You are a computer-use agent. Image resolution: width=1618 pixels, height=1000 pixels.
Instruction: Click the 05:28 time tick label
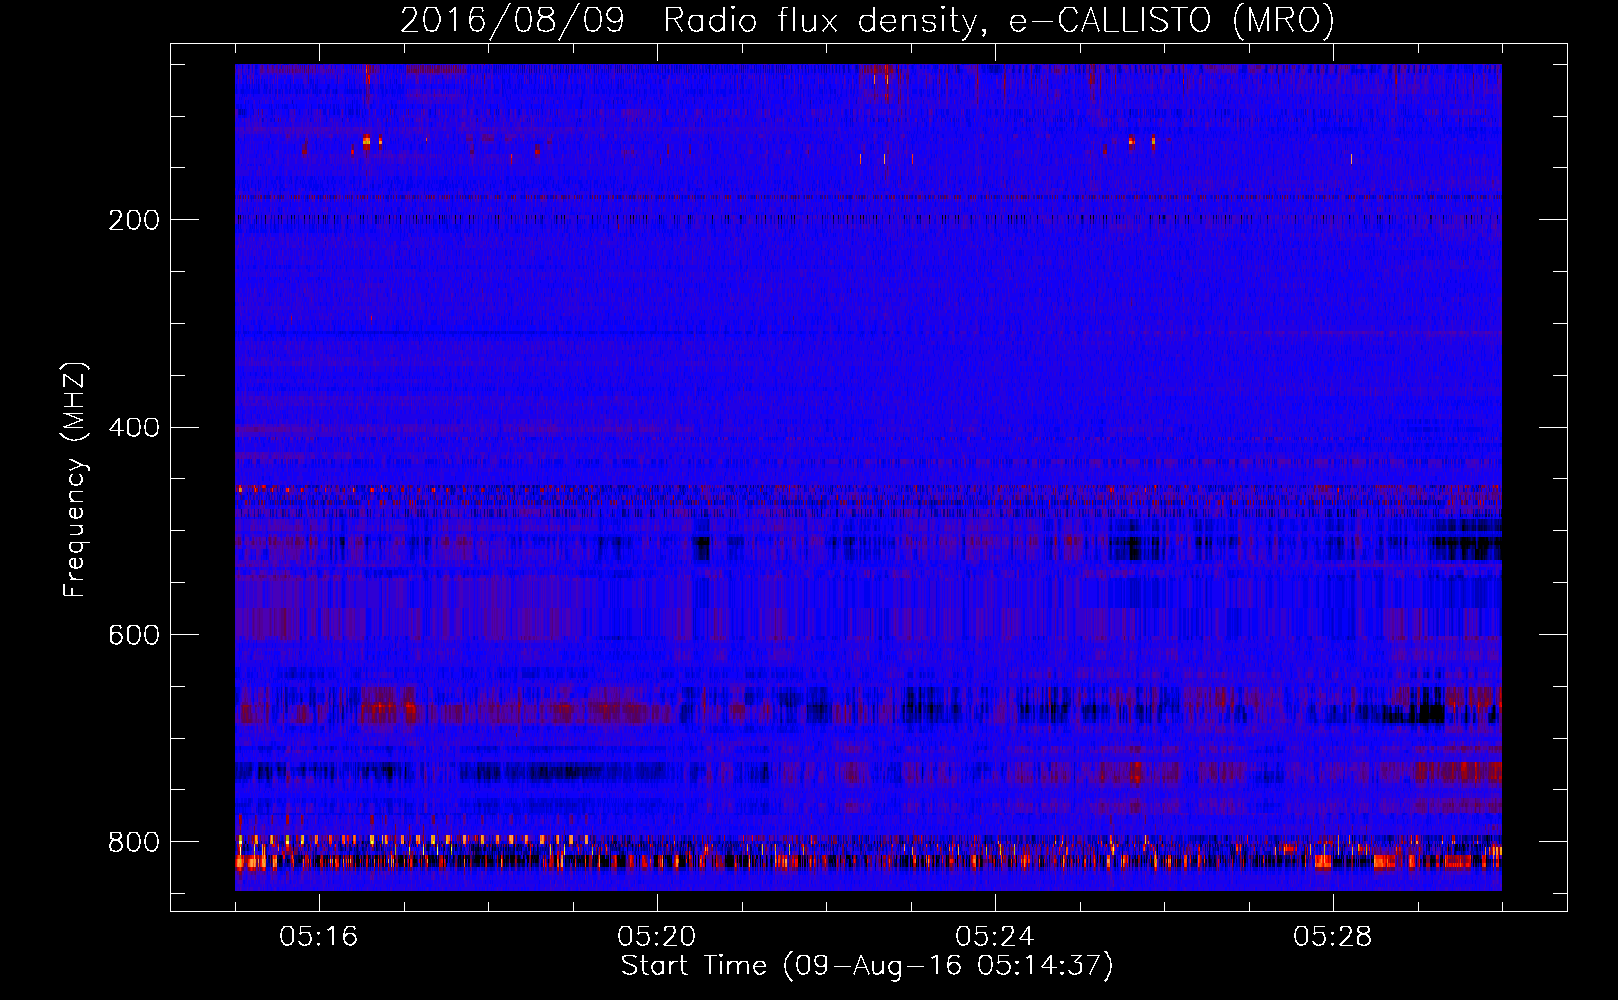(x=1333, y=937)
